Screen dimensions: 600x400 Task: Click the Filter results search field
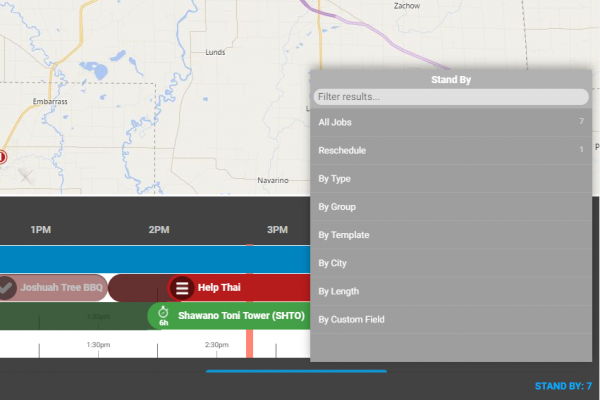click(x=450, y=97)
